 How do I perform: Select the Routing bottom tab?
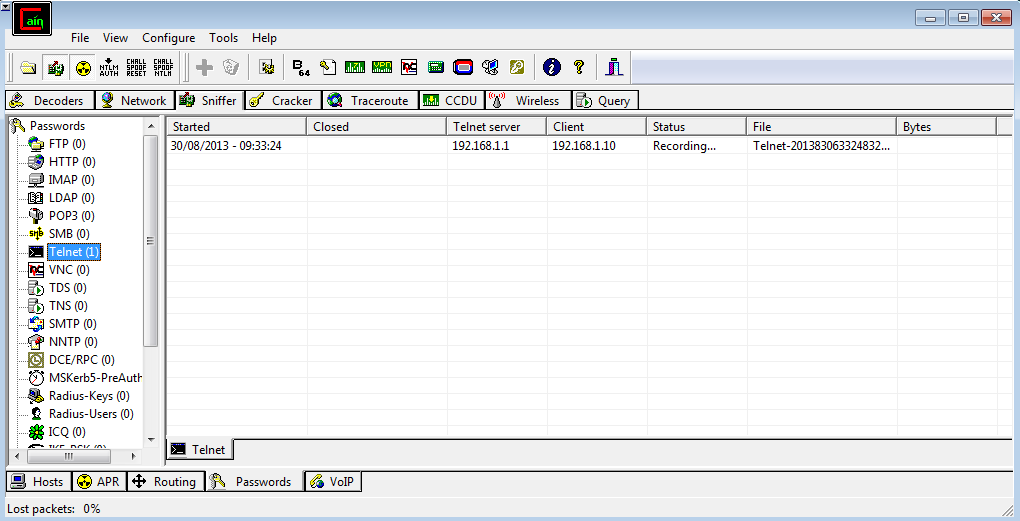pos(165,481)
